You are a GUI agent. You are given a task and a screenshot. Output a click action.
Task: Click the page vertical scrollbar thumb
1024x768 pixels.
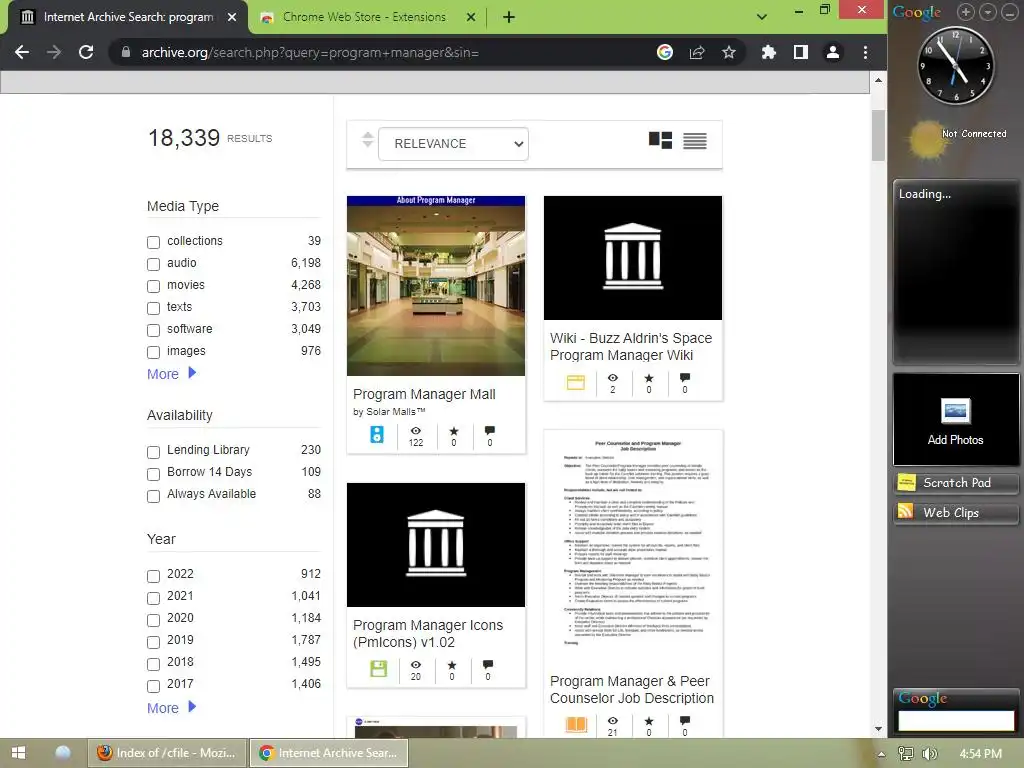pyautogui.click(x=878, y=135)
